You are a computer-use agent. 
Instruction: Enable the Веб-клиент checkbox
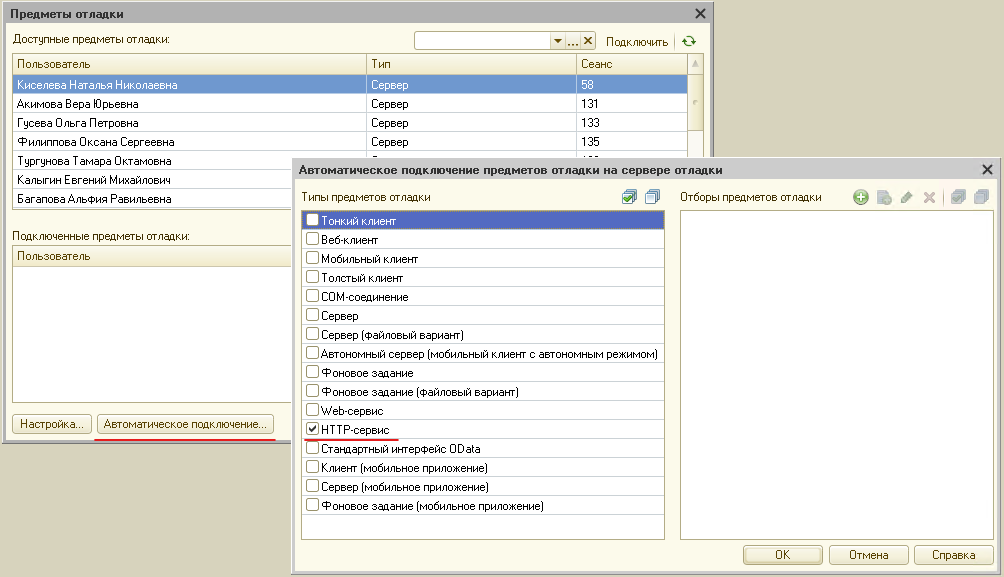point(312,239)
